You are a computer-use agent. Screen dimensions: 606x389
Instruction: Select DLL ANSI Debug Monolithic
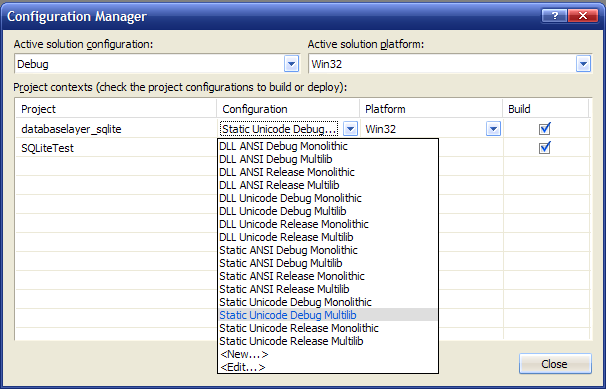(328, 146)
